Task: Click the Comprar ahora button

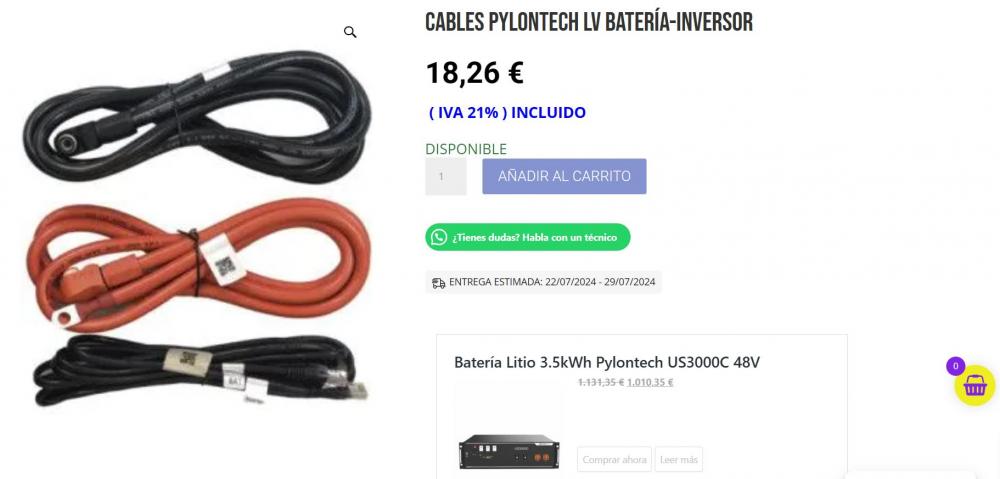Action: tap(614, 459)
